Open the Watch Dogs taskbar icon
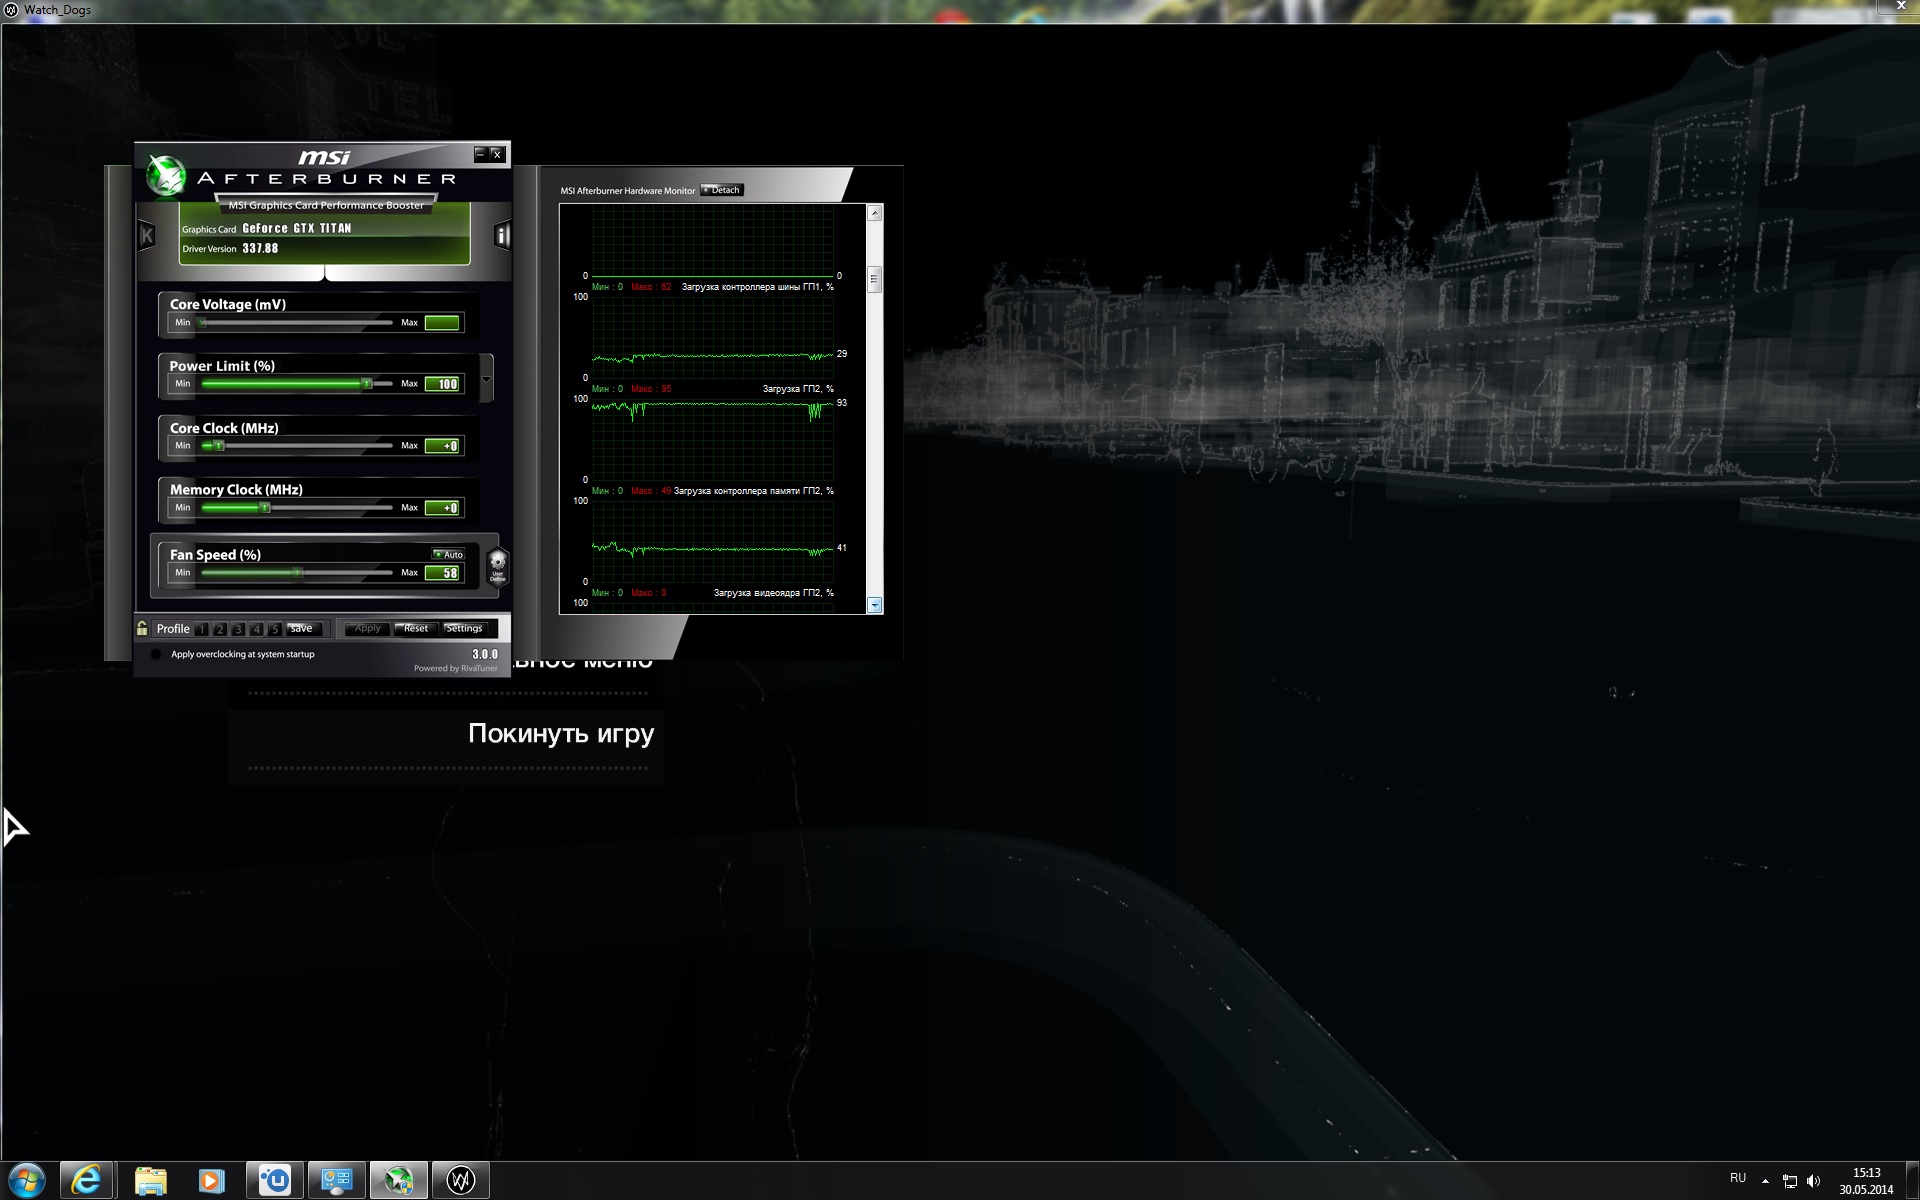Image resolution: width=1920 pixels, height=1200 pixels. (460, 1181)
